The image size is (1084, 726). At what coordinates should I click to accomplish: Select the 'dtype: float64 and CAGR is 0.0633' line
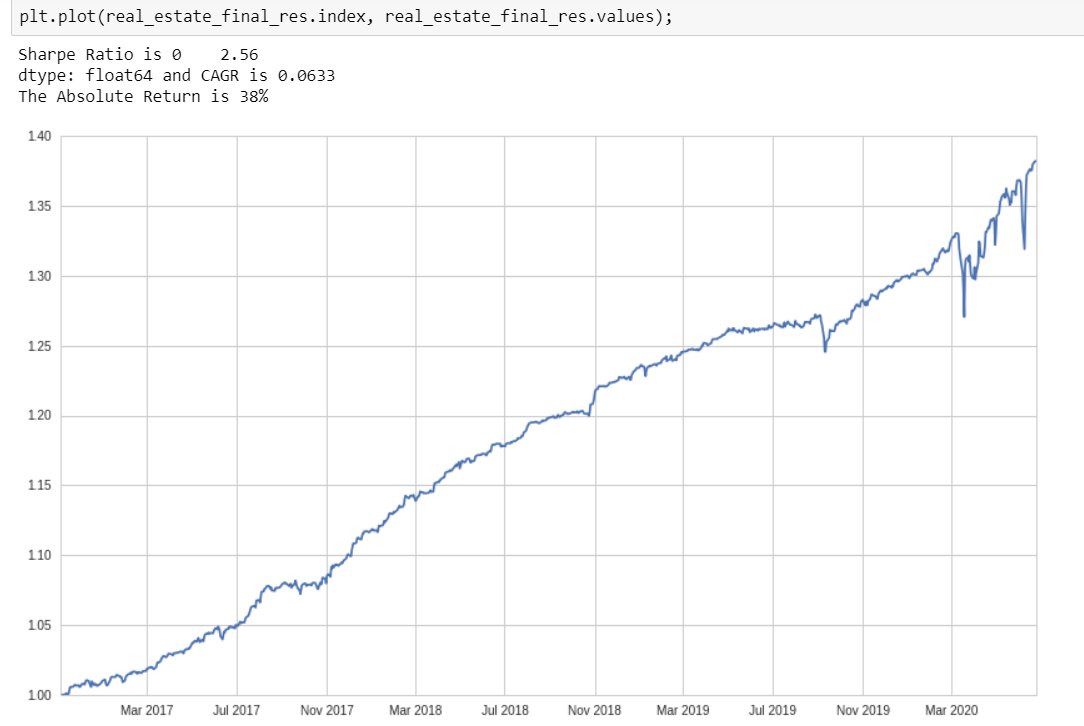click(176, 75)
